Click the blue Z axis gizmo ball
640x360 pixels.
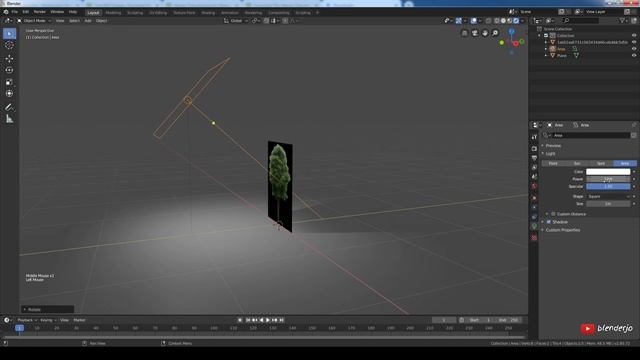coord(511,31)
